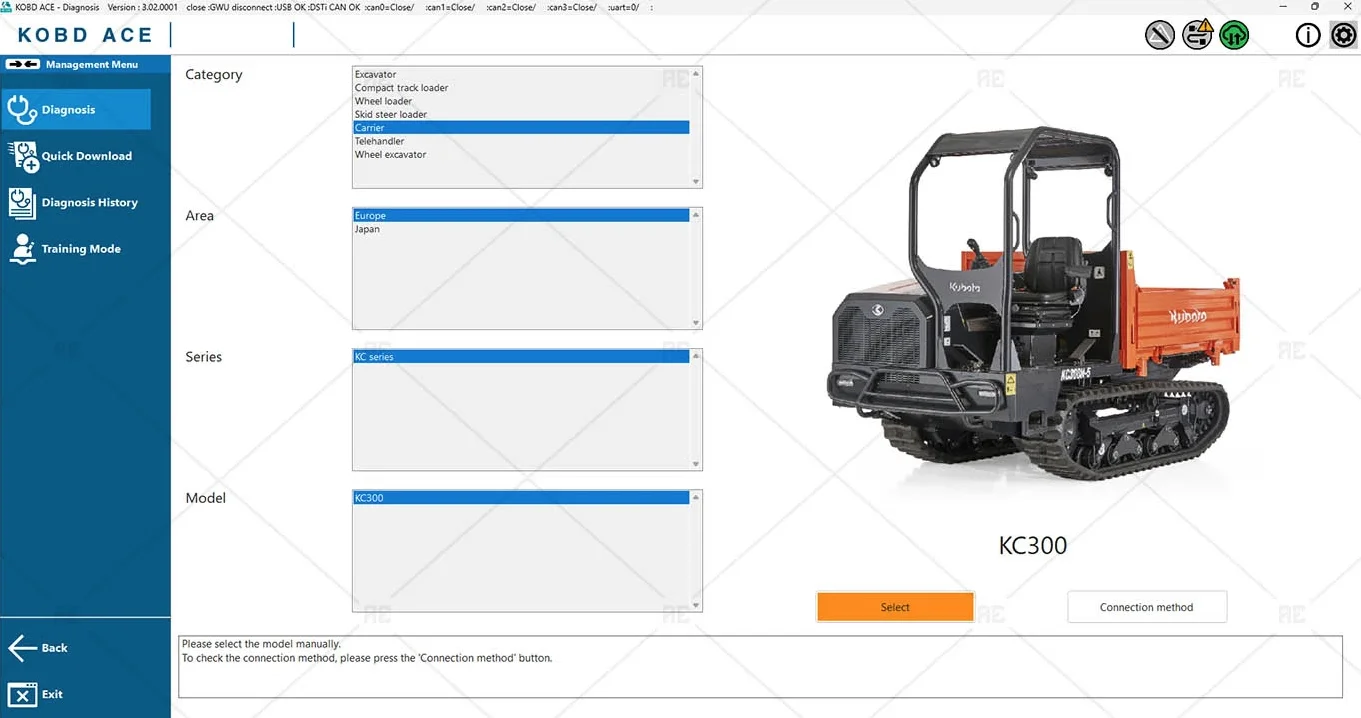This screenshot has width=1361, height=718.
Task: Open the Training Mode icon
Action: [x=22, y=249]
